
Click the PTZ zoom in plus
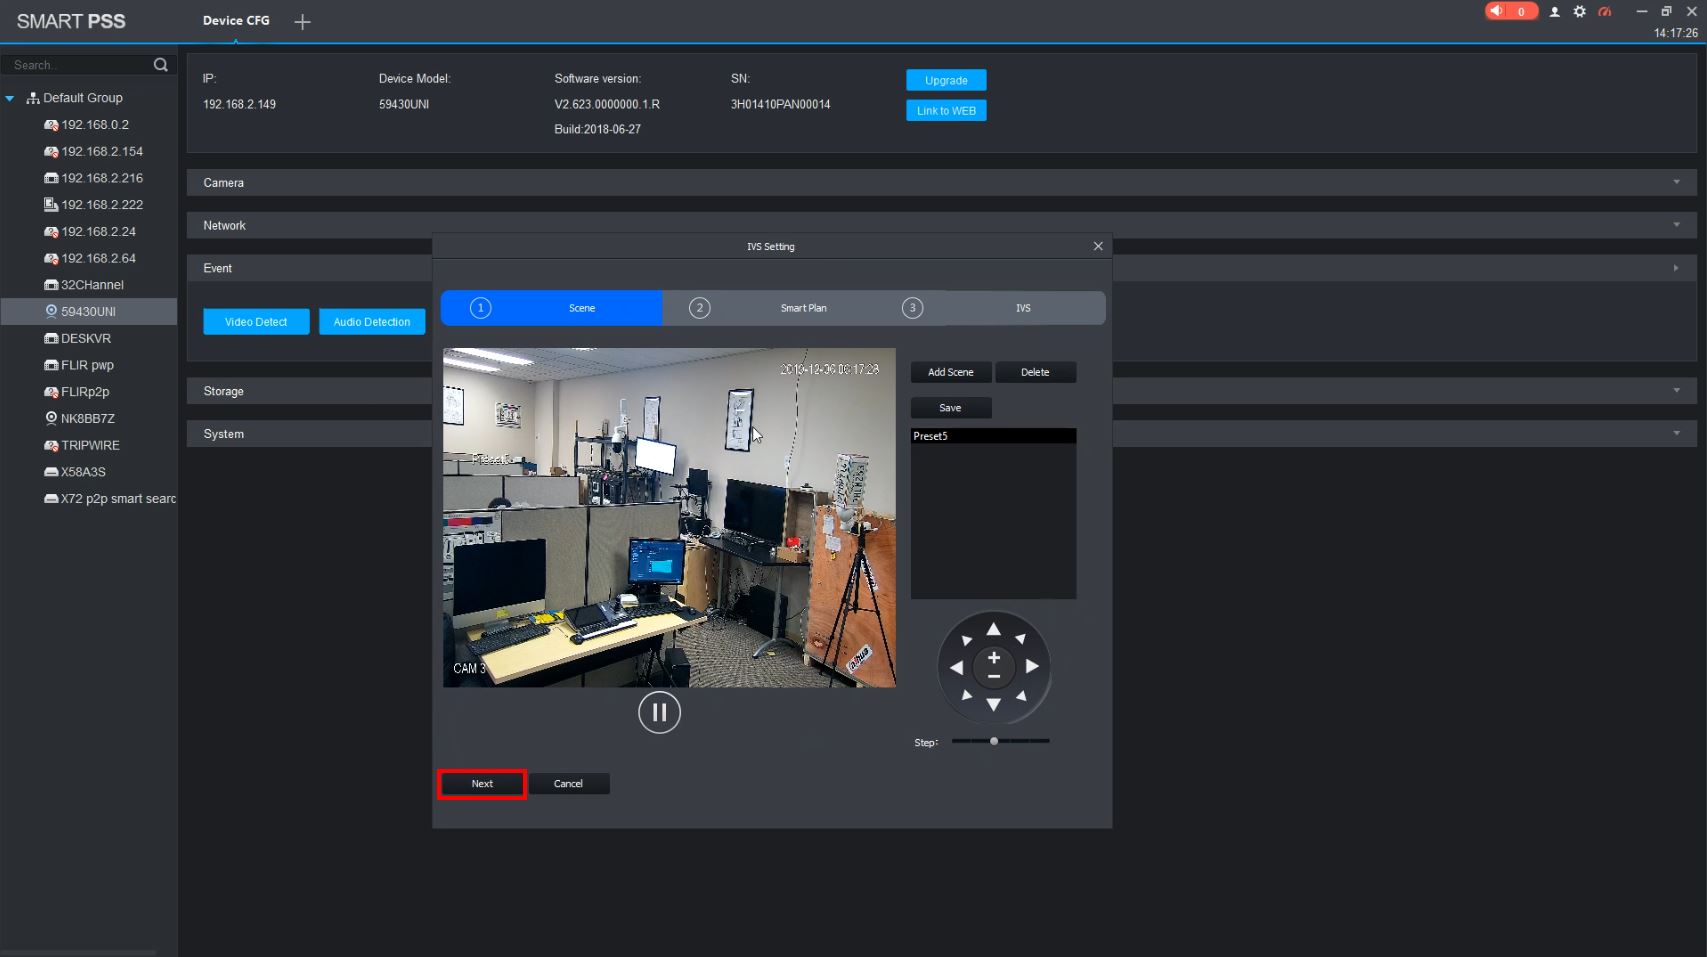tap(994, 657)
